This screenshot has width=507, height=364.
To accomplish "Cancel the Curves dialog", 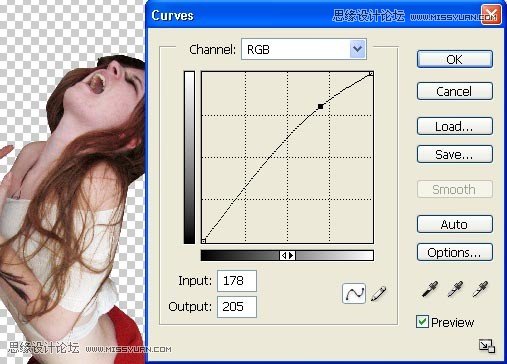I will (454, 91).
